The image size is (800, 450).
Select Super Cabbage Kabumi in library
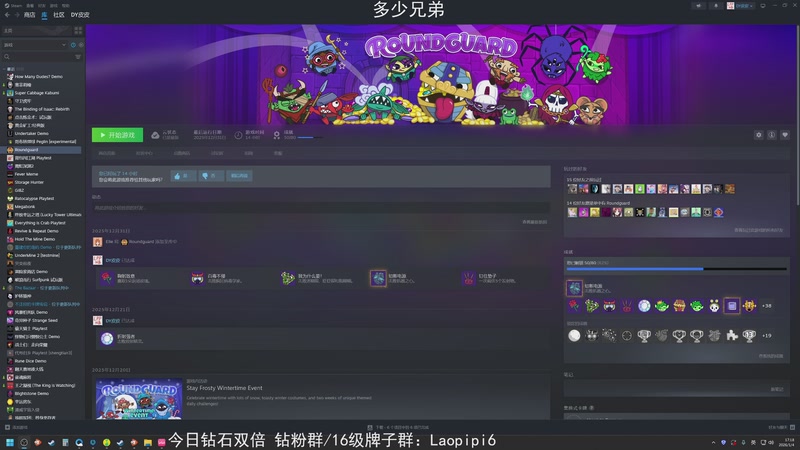click(x=37, y=93)
